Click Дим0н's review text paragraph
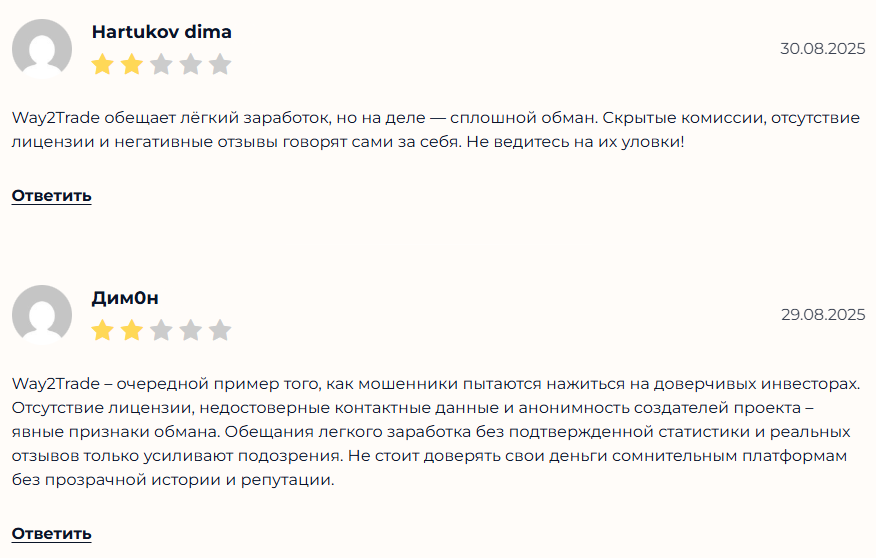876x558 pixels. [436, 431]
